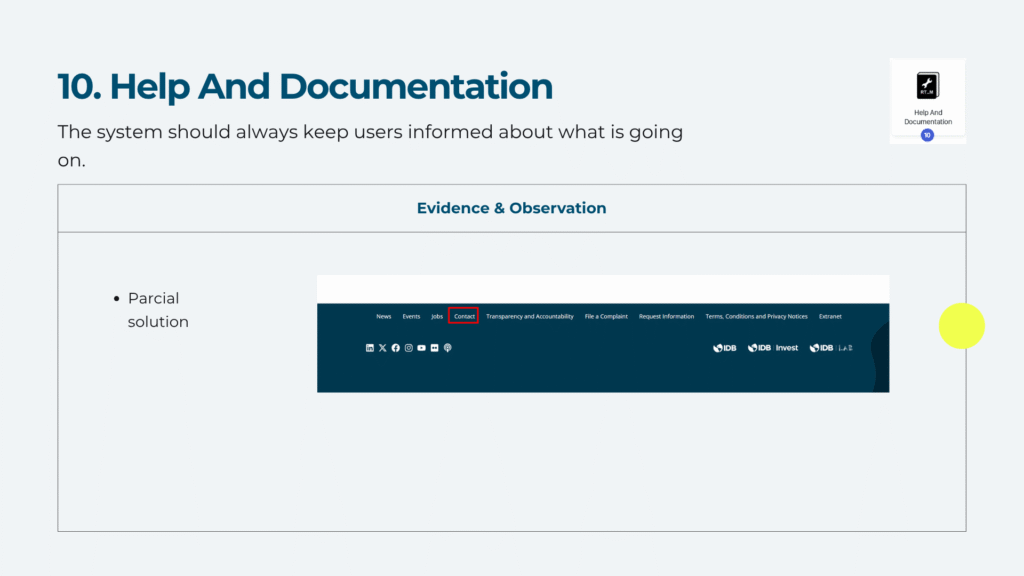This screenshot has height=576, width=1024.
Task: Click the IDB logo in footer
Action: (x=725, y=348)
